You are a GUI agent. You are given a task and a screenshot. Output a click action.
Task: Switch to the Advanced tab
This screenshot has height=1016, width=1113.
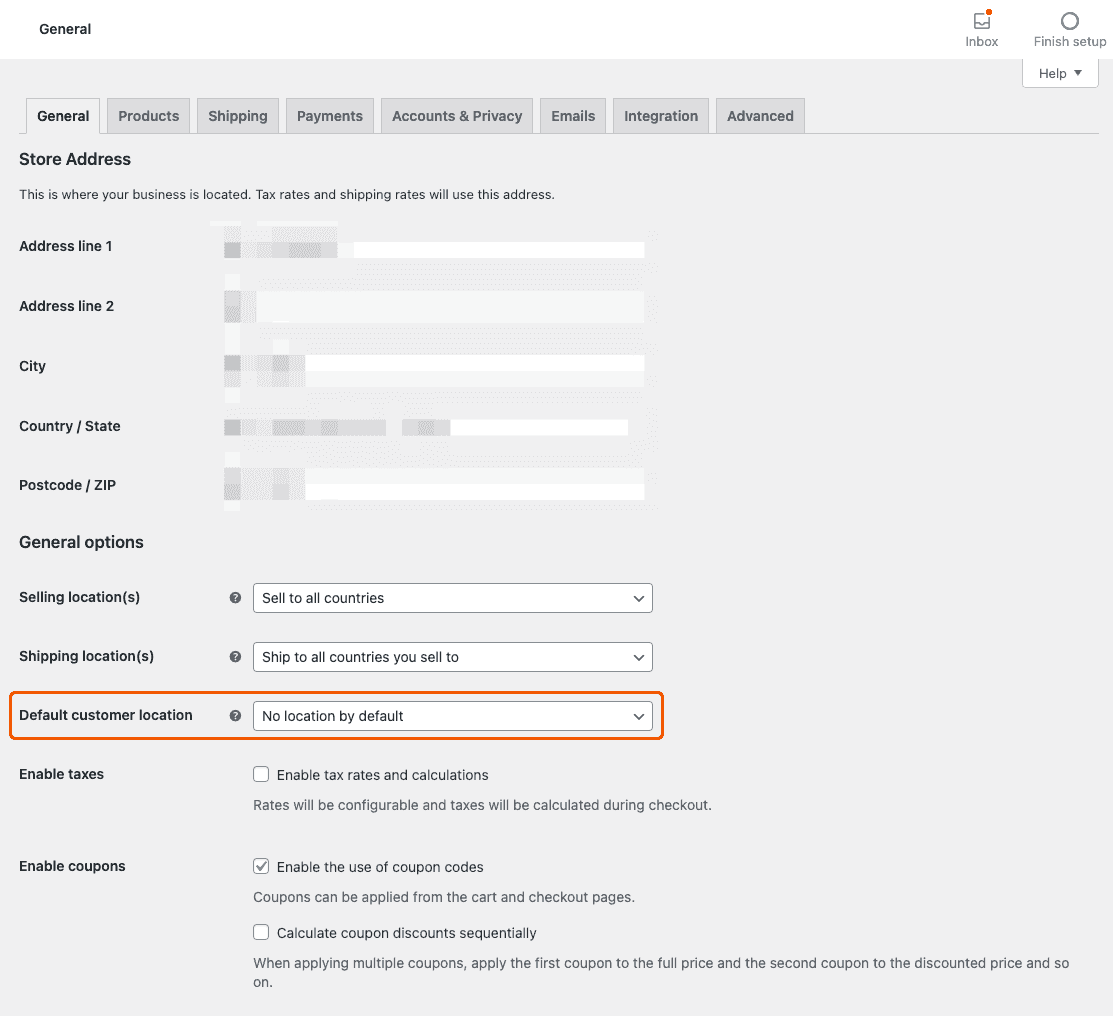760,115
